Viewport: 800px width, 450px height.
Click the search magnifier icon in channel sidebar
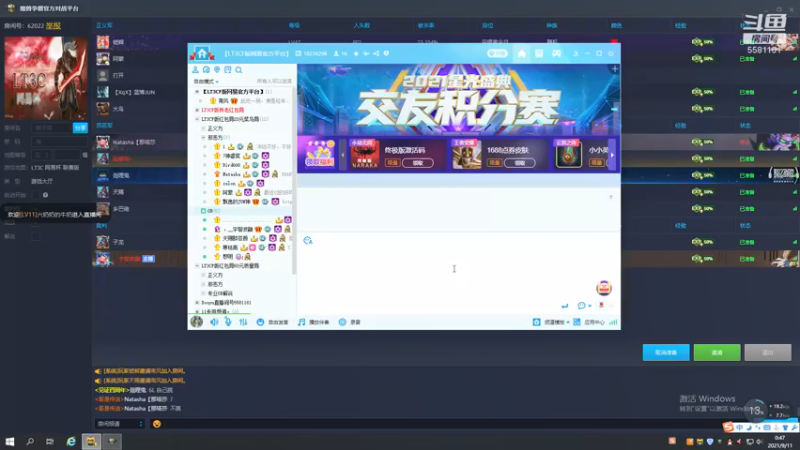239,70
